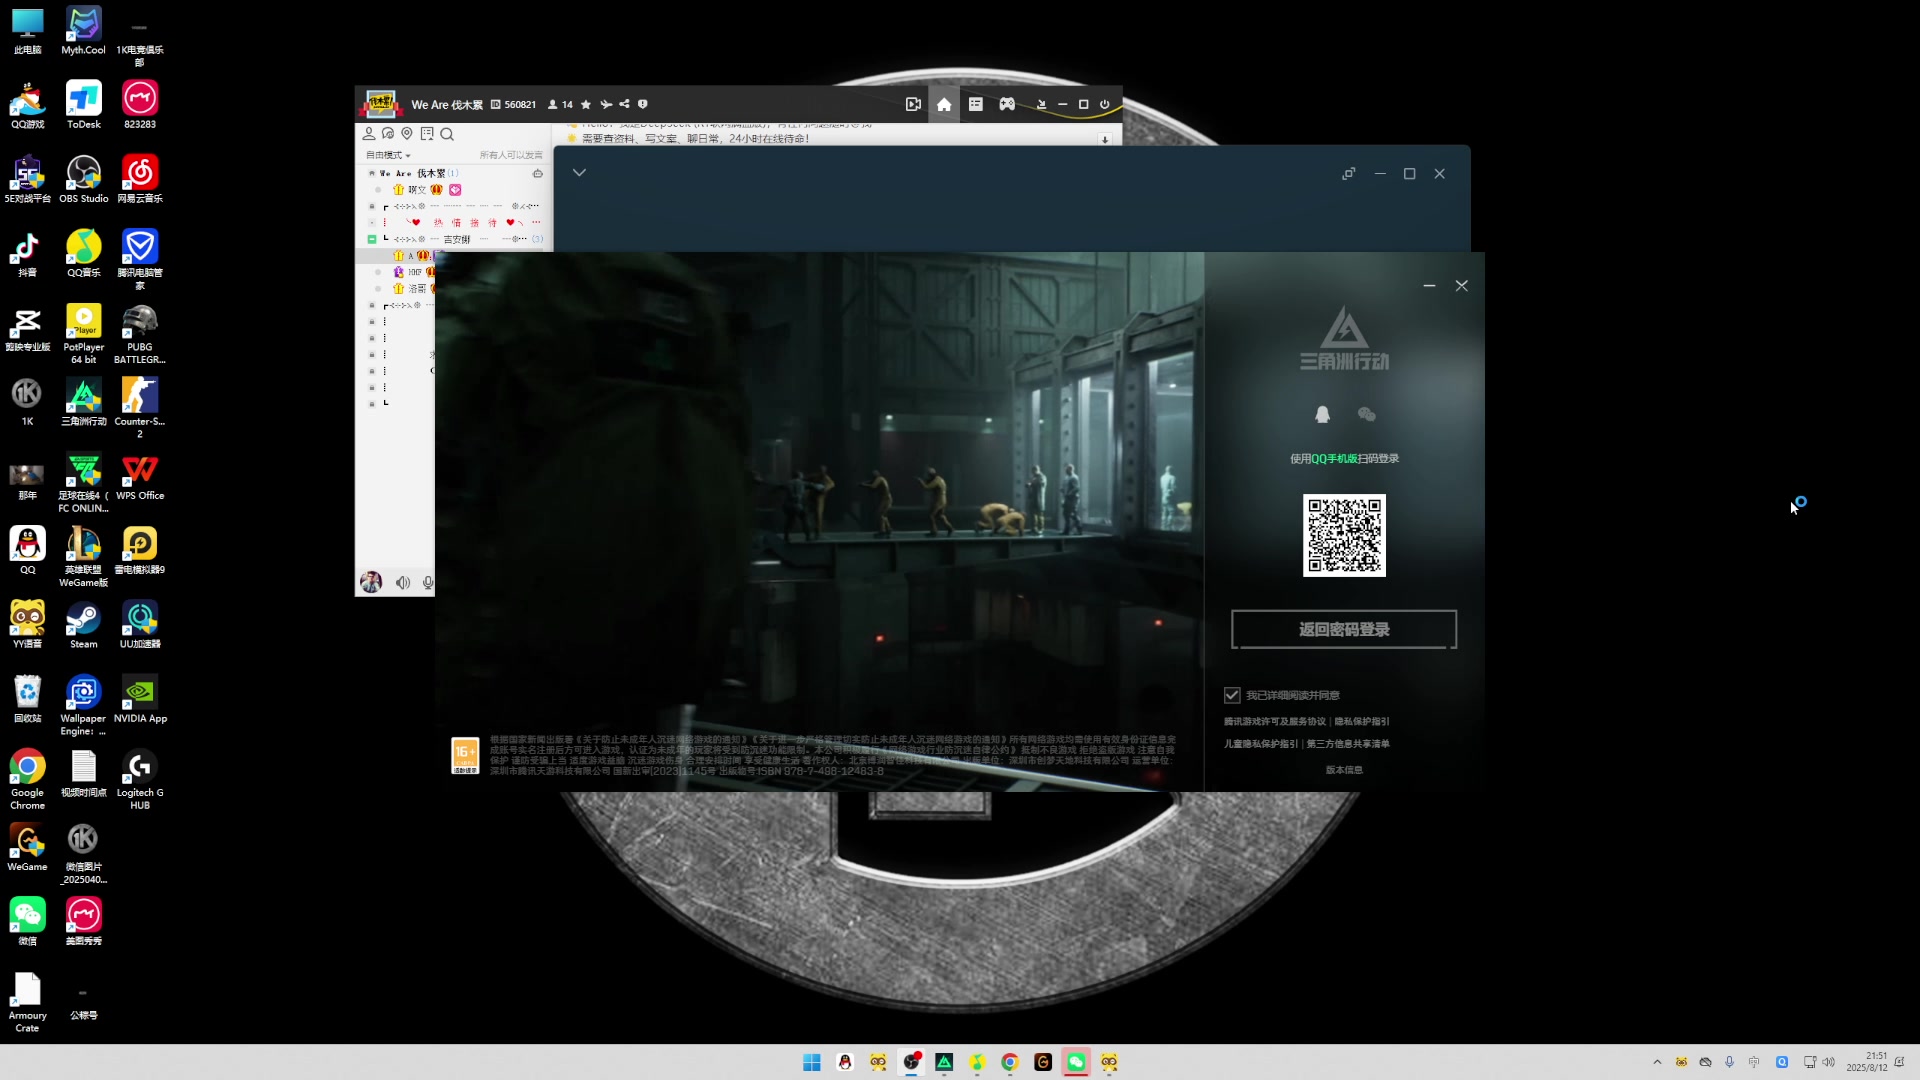Open Logitech G HUB desktop shortcut

pos(140,779)
